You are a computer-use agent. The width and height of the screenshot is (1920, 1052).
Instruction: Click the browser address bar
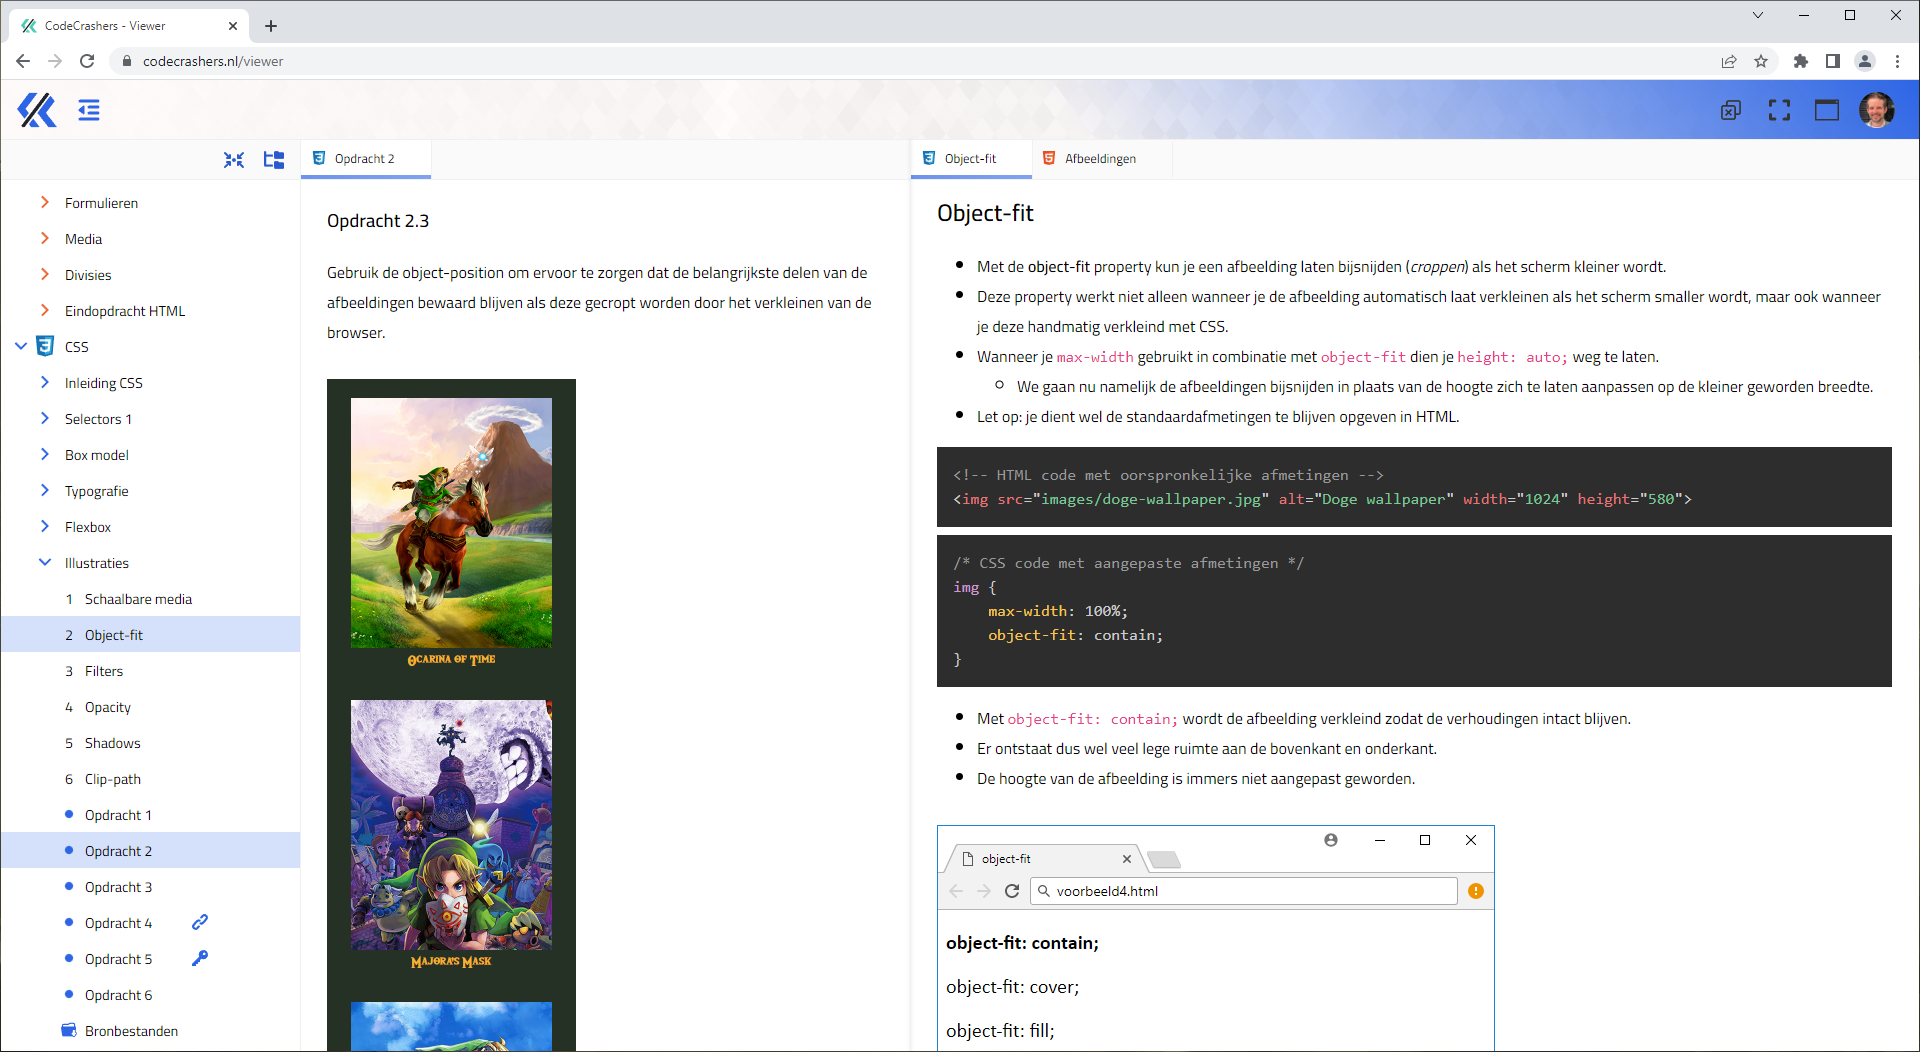[700, 61]
